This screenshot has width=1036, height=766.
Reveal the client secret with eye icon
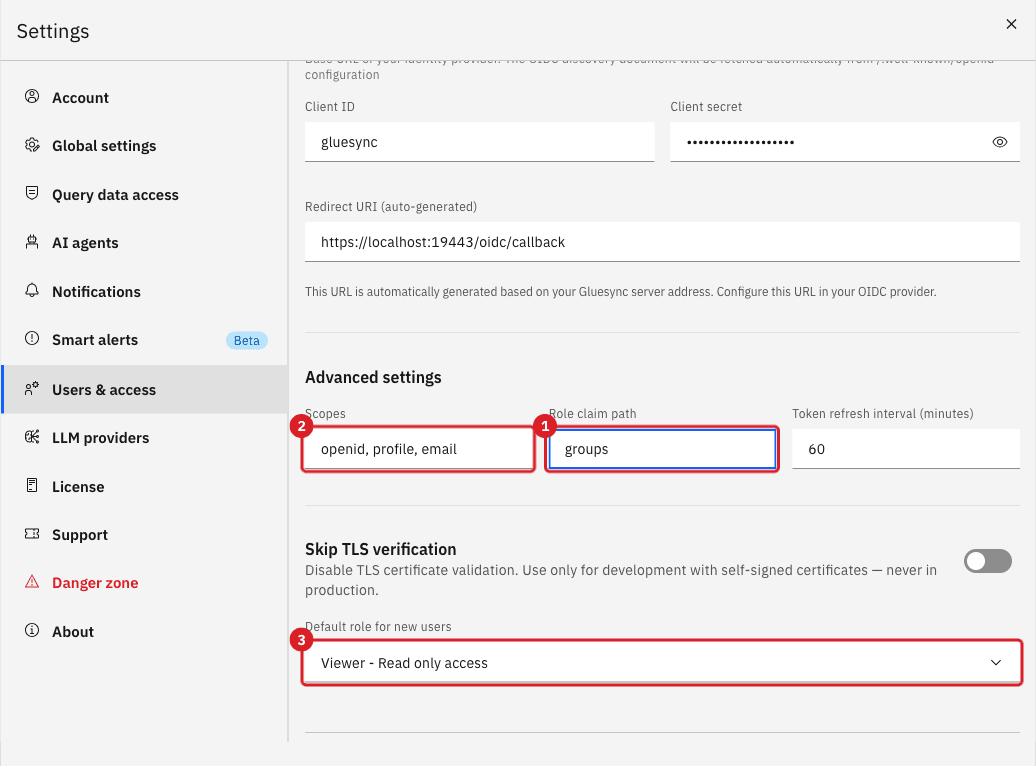[1000, 142]
